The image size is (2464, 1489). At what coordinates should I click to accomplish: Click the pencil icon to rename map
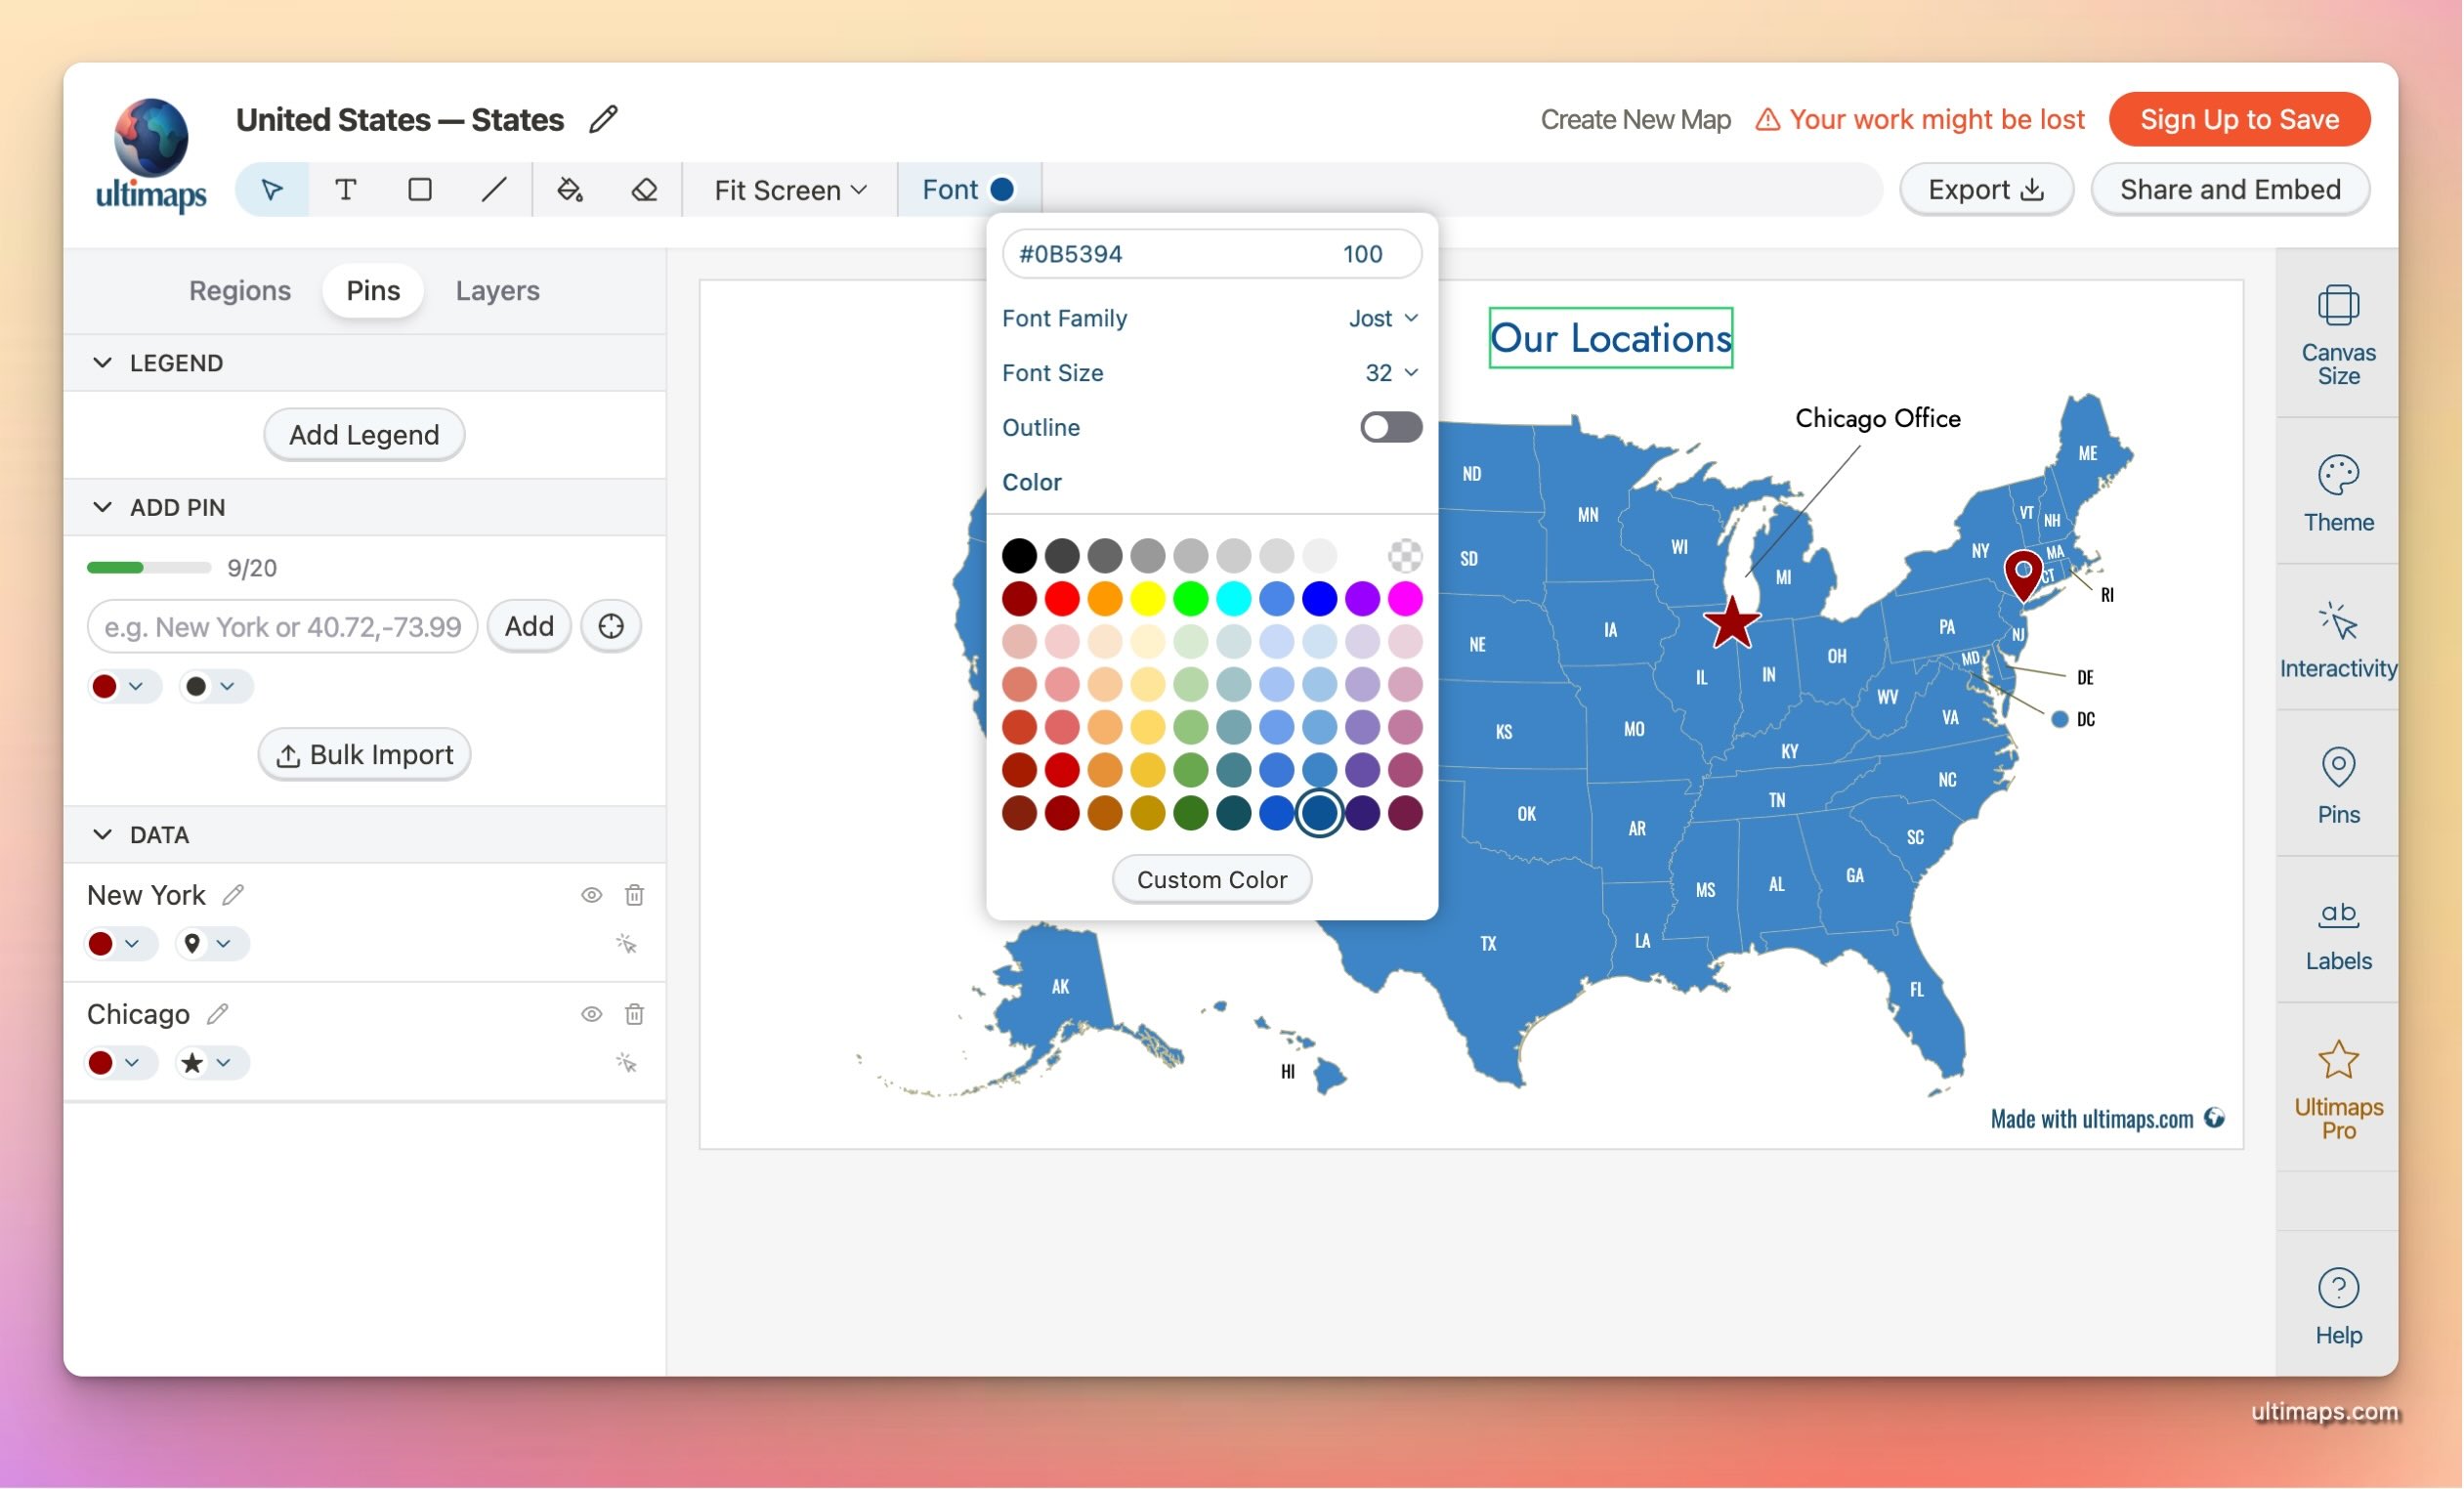[604, 119]
